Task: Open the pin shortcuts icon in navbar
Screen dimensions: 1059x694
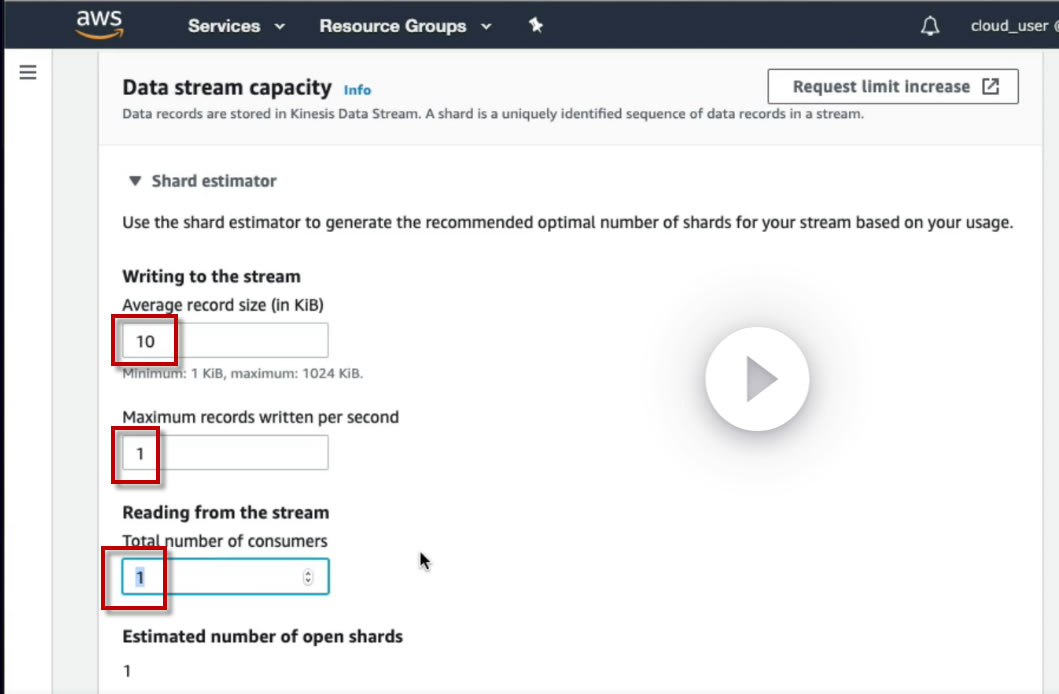Action: [x=536, y=26]
